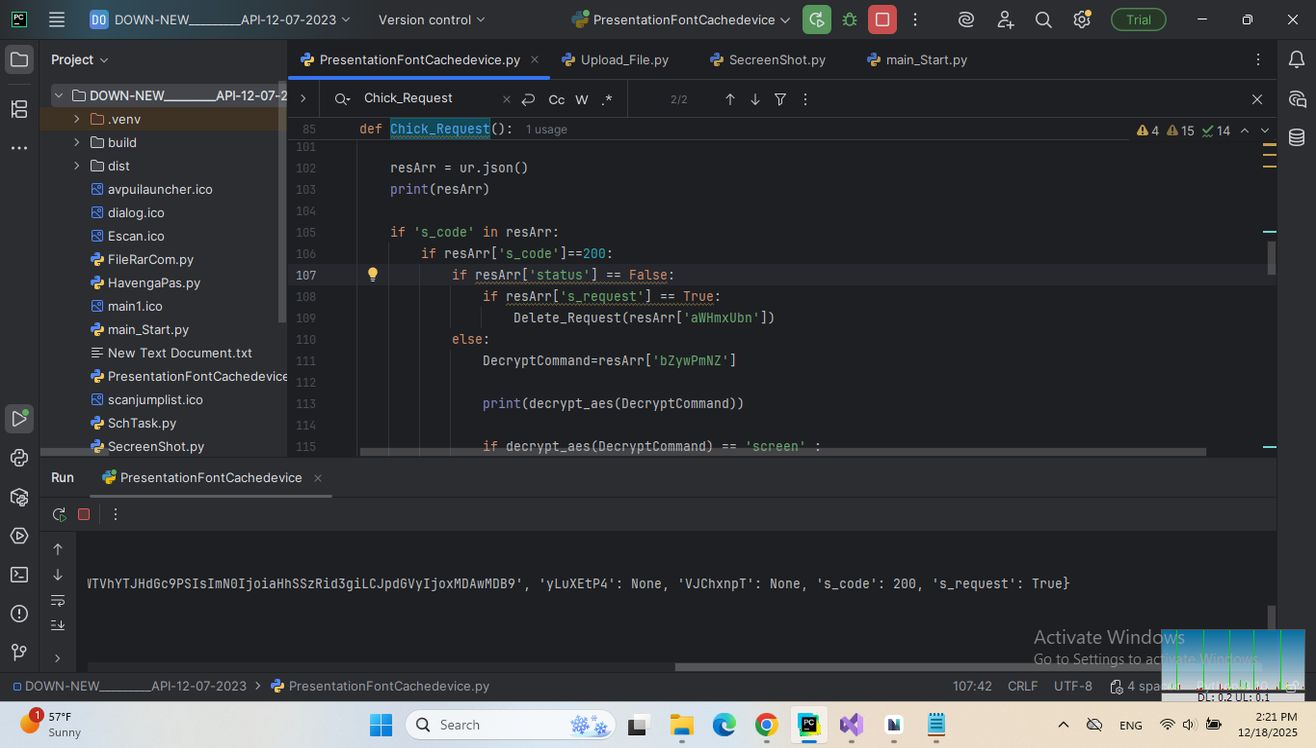Open Python Packages tool window icon

pyautogui.click(x=19, y=497)
